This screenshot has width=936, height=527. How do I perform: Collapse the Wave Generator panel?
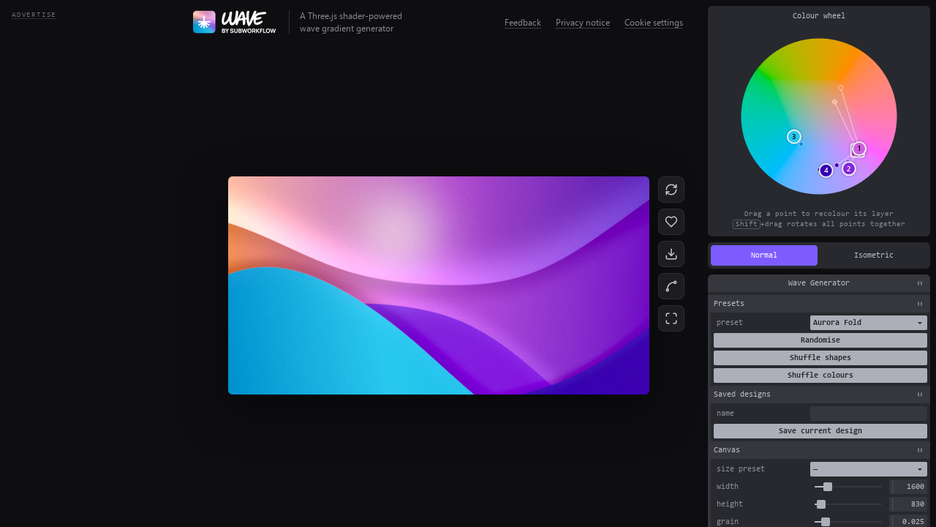[919, 283]
